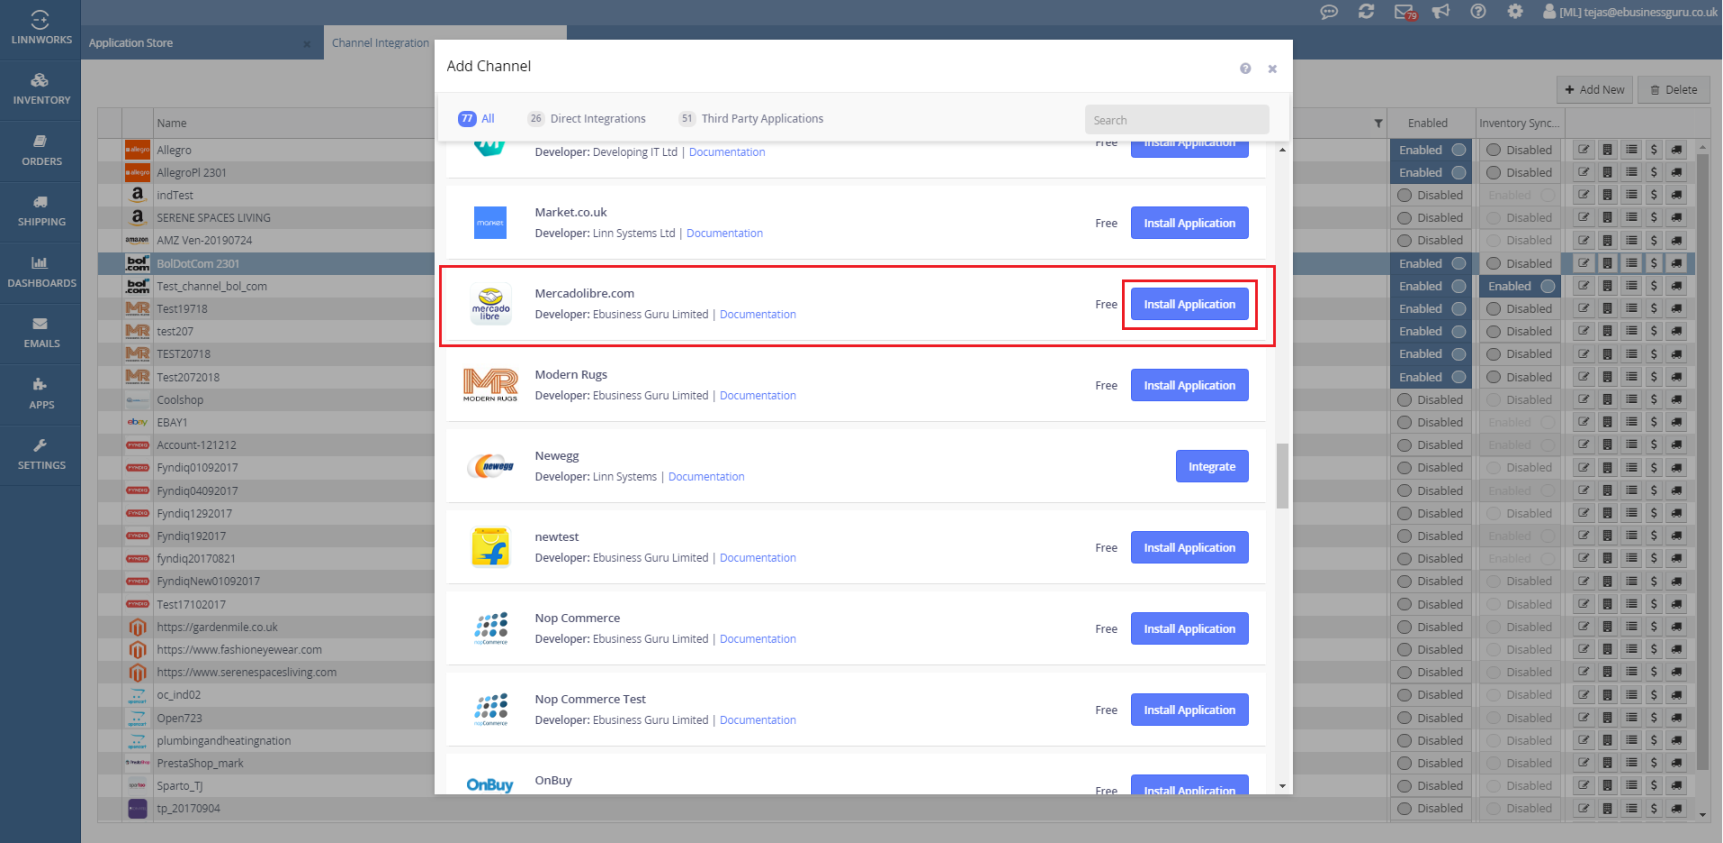Click the Add New button
This screenshot has width=1723, height=843.
coord(1595,90)
